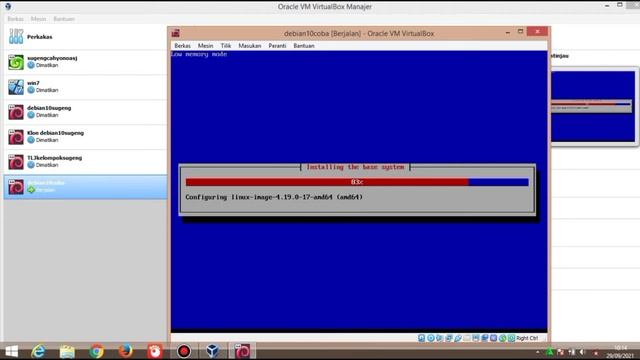Click the VM preview thumbnail in Manager
The height and width of the screenshot is (360, 640).
(x=593, y=107)
